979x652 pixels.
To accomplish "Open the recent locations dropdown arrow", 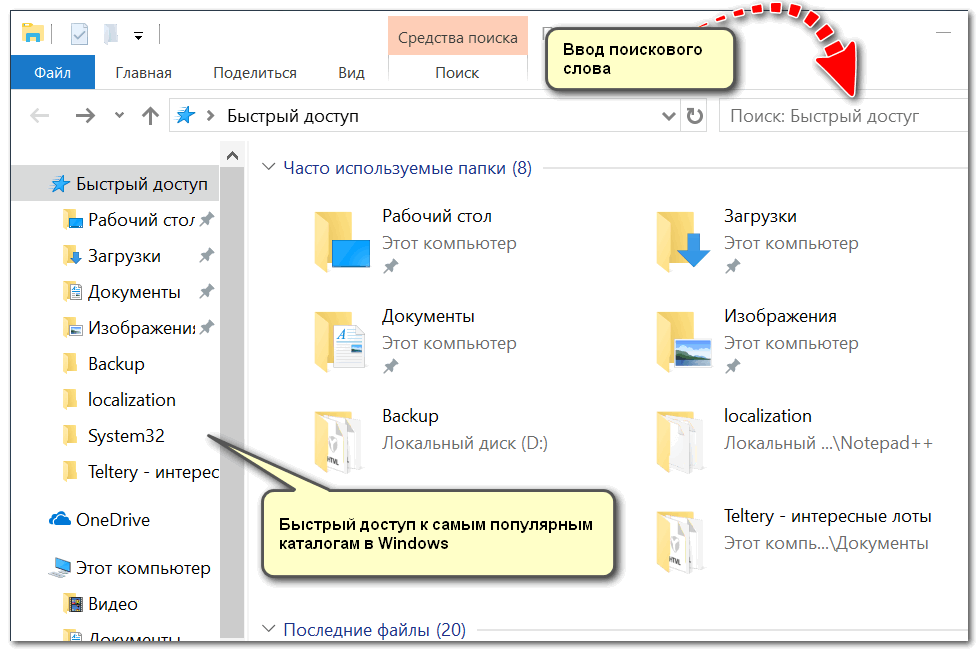I will point(119,116).
